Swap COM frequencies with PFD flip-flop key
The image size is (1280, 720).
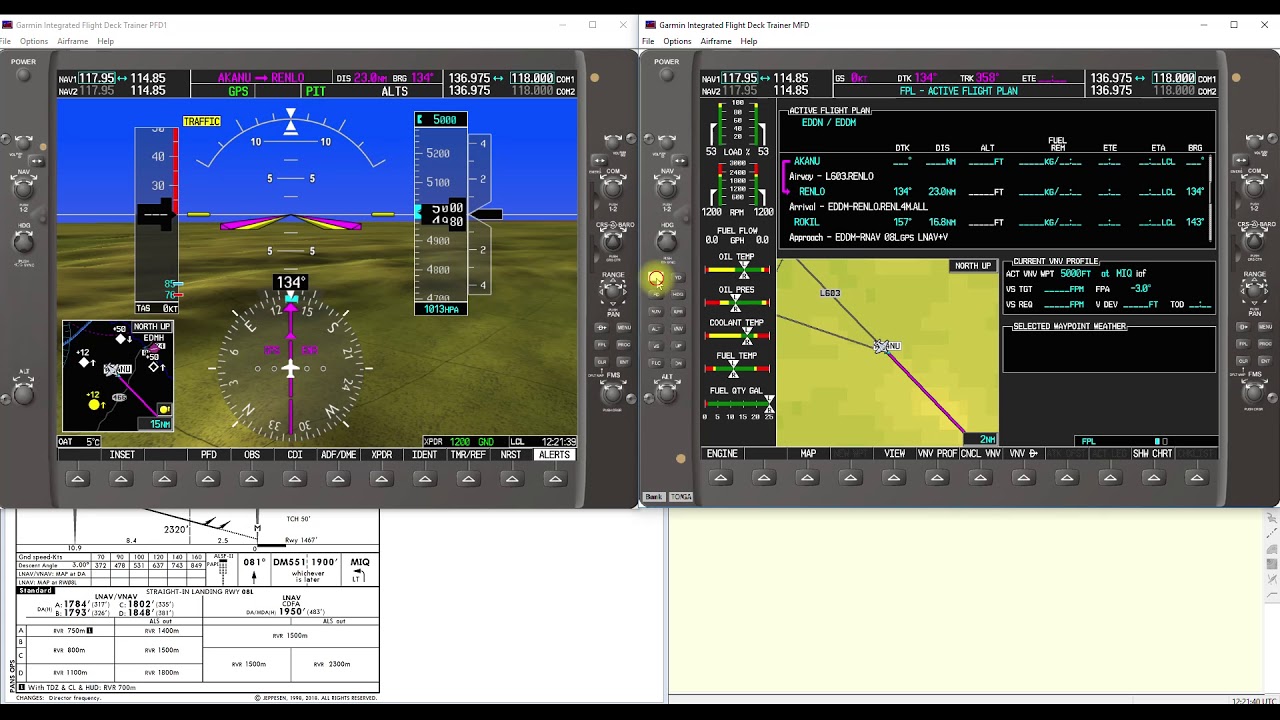point(600,160)
